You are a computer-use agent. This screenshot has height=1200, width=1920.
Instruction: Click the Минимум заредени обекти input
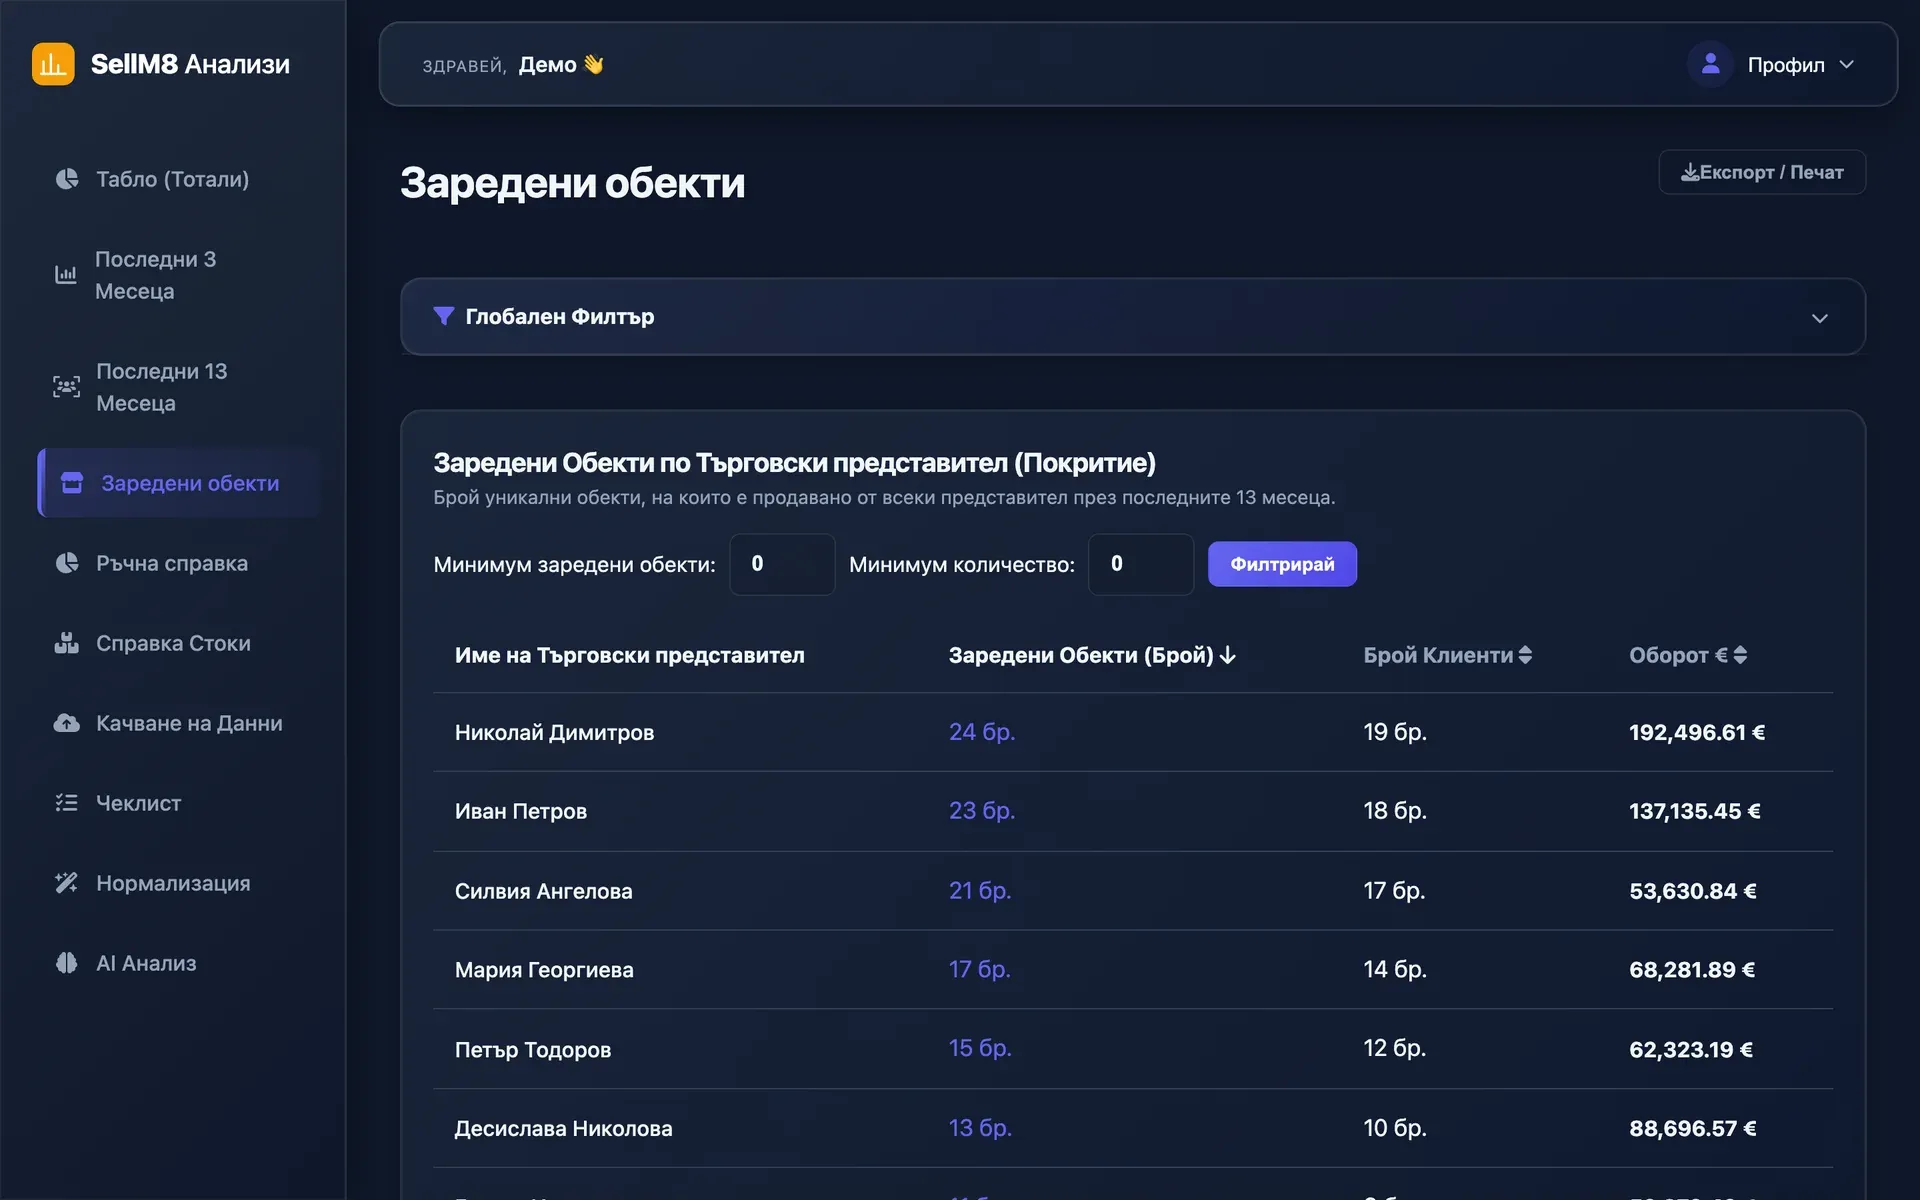pyautogui.click(x=782, y=564)
